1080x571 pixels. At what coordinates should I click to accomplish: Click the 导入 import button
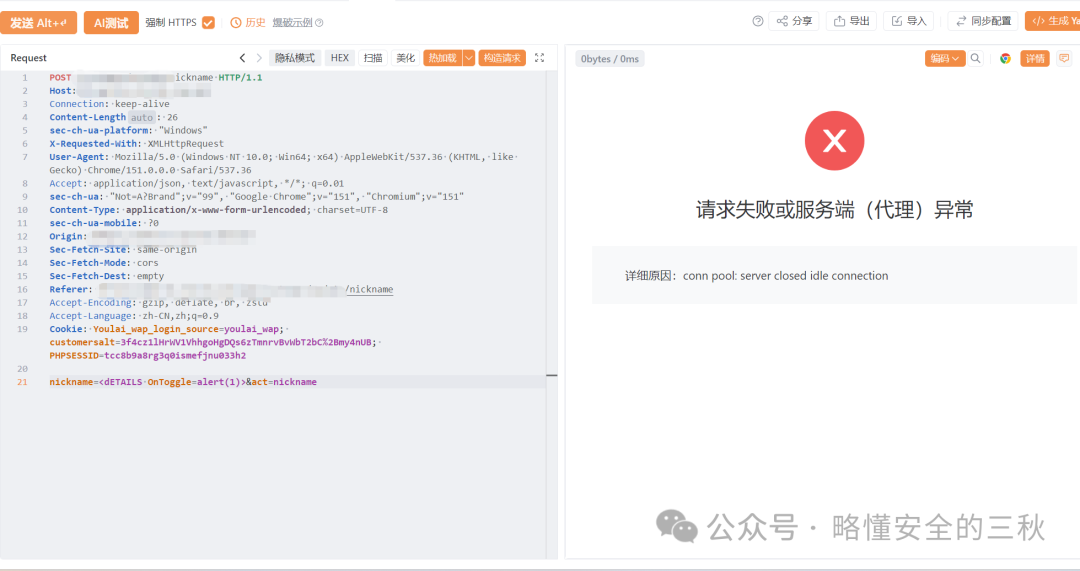(908, 21)
